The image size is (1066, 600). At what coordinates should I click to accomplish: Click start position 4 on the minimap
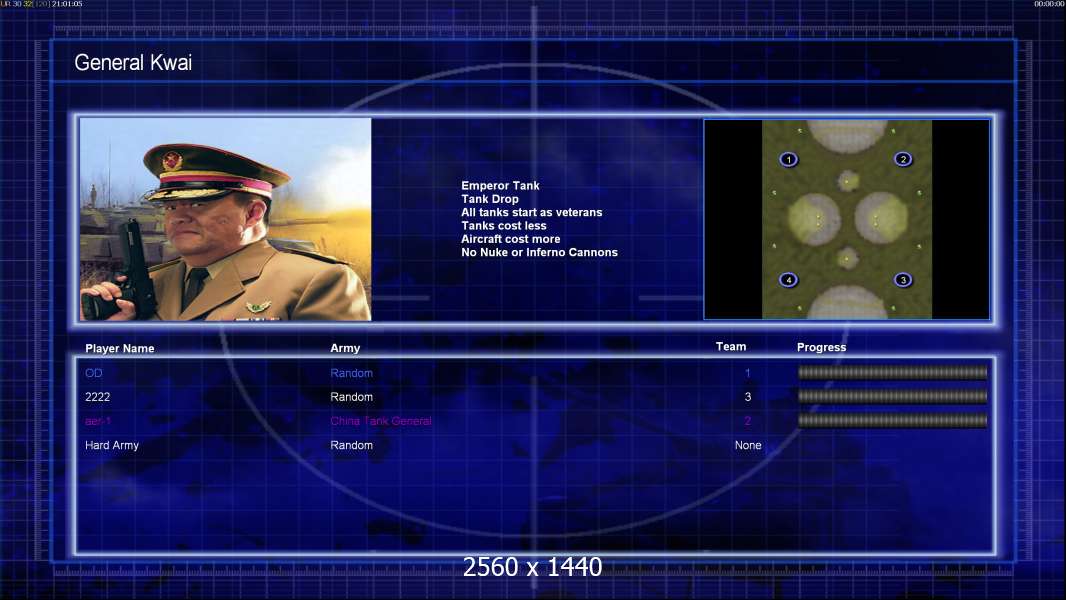tap(789, 279)
